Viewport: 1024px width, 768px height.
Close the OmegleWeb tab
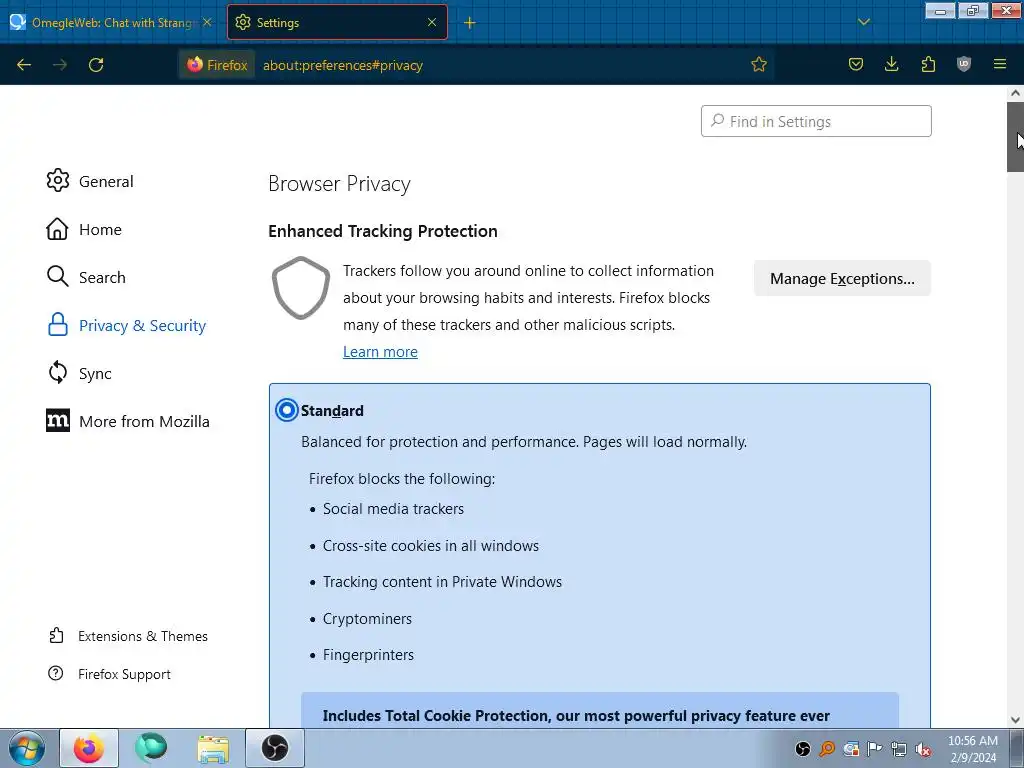click(x=207, y=22)
